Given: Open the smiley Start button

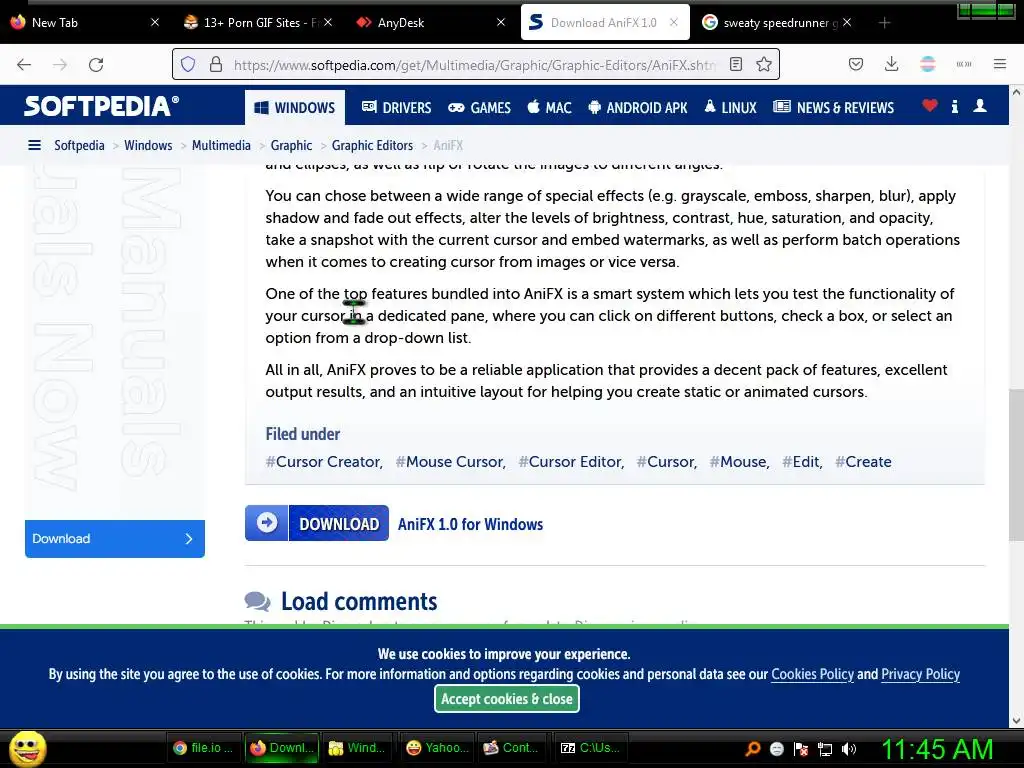Looking at the screenshot, I should (x=27, y=748).
